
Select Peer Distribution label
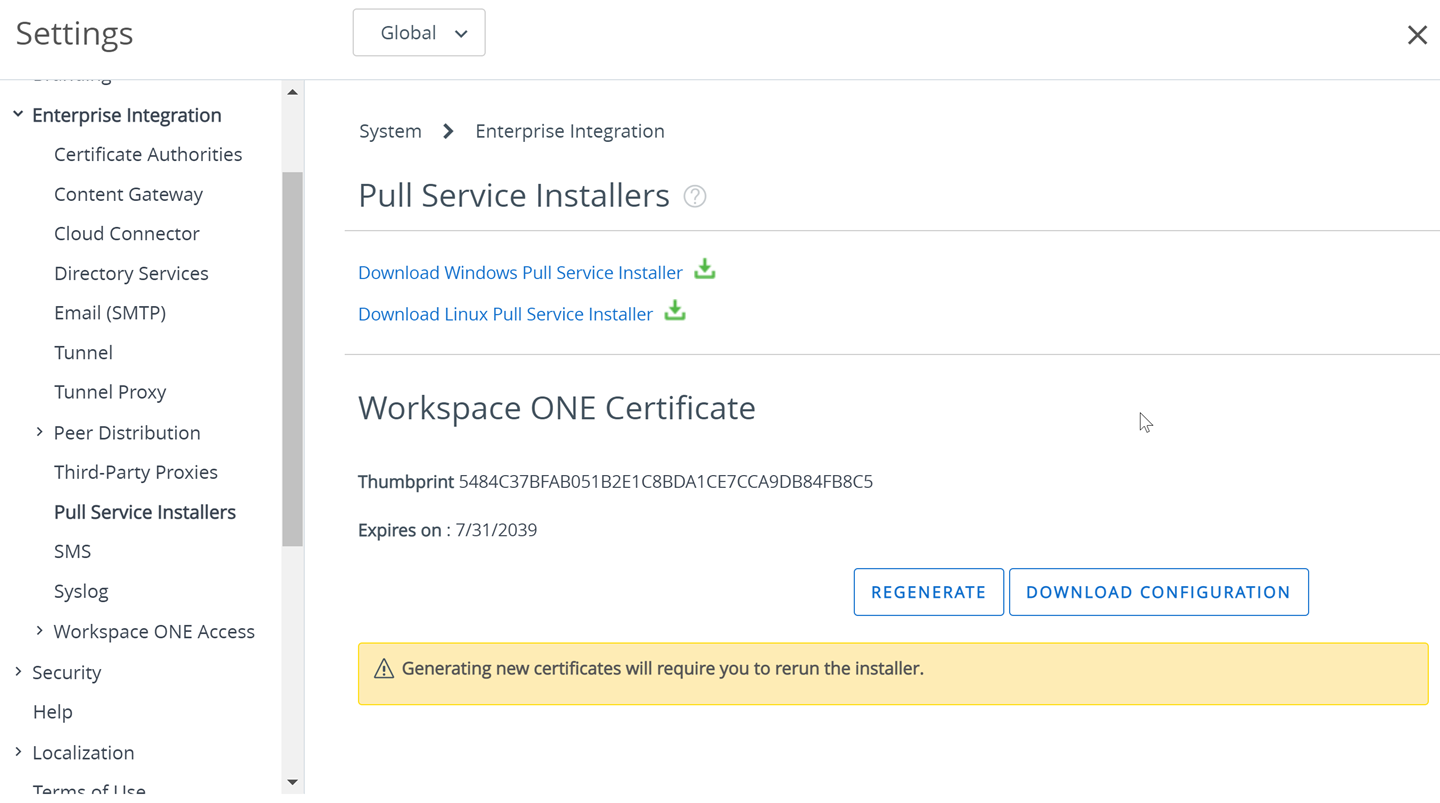(x=127, y=432)
